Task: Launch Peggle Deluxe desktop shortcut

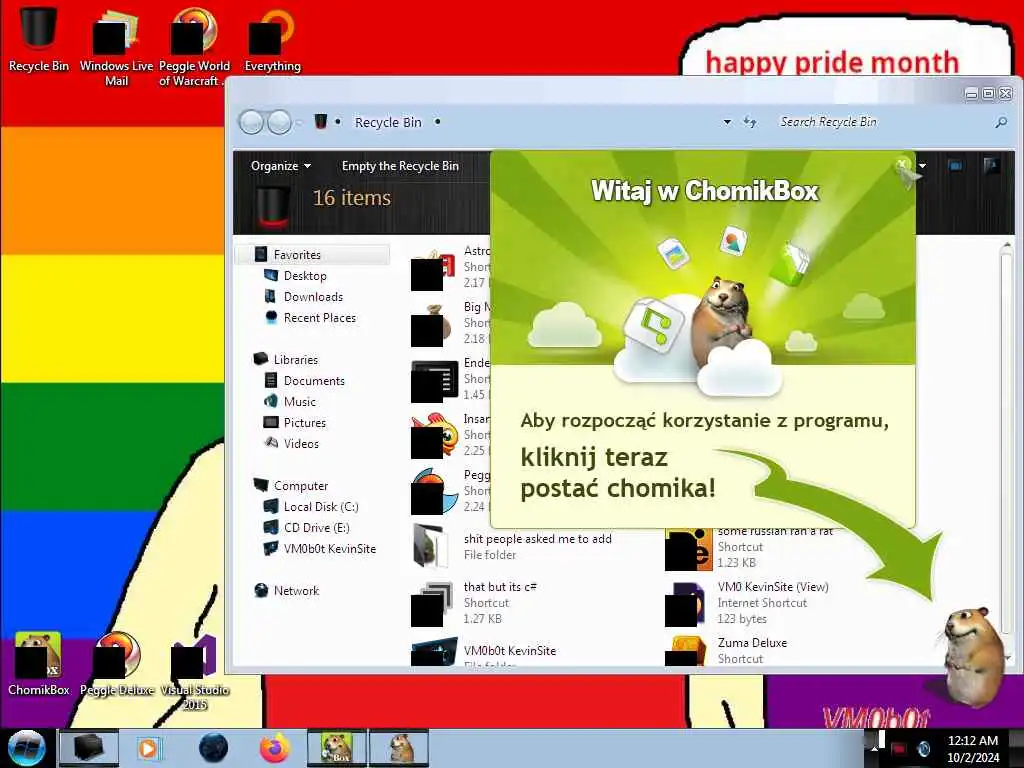Action: 117,663
